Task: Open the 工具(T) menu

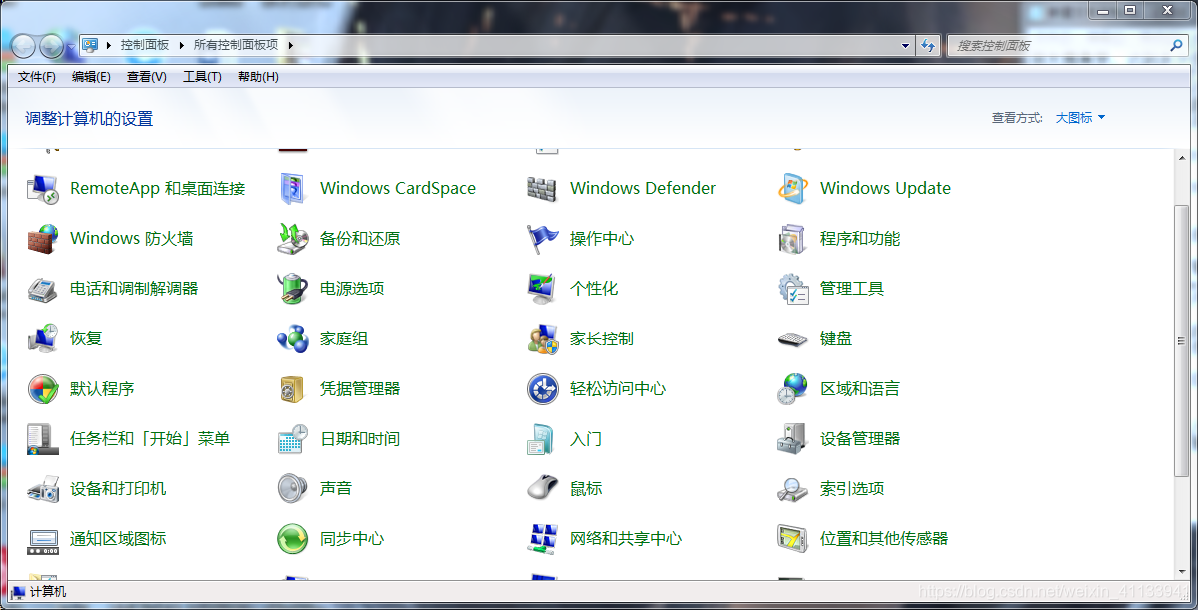Action: click(201, 77)
